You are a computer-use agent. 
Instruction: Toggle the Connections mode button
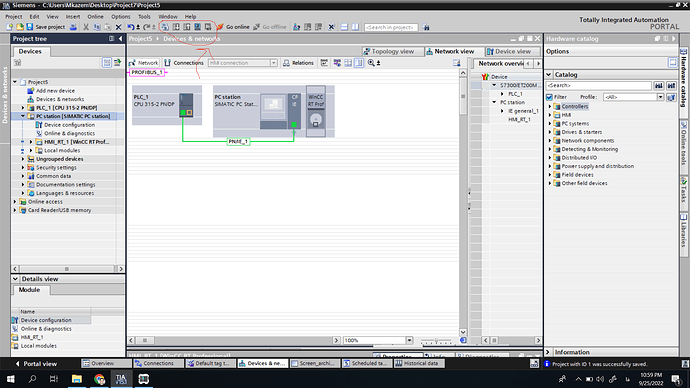coord(184,63)
